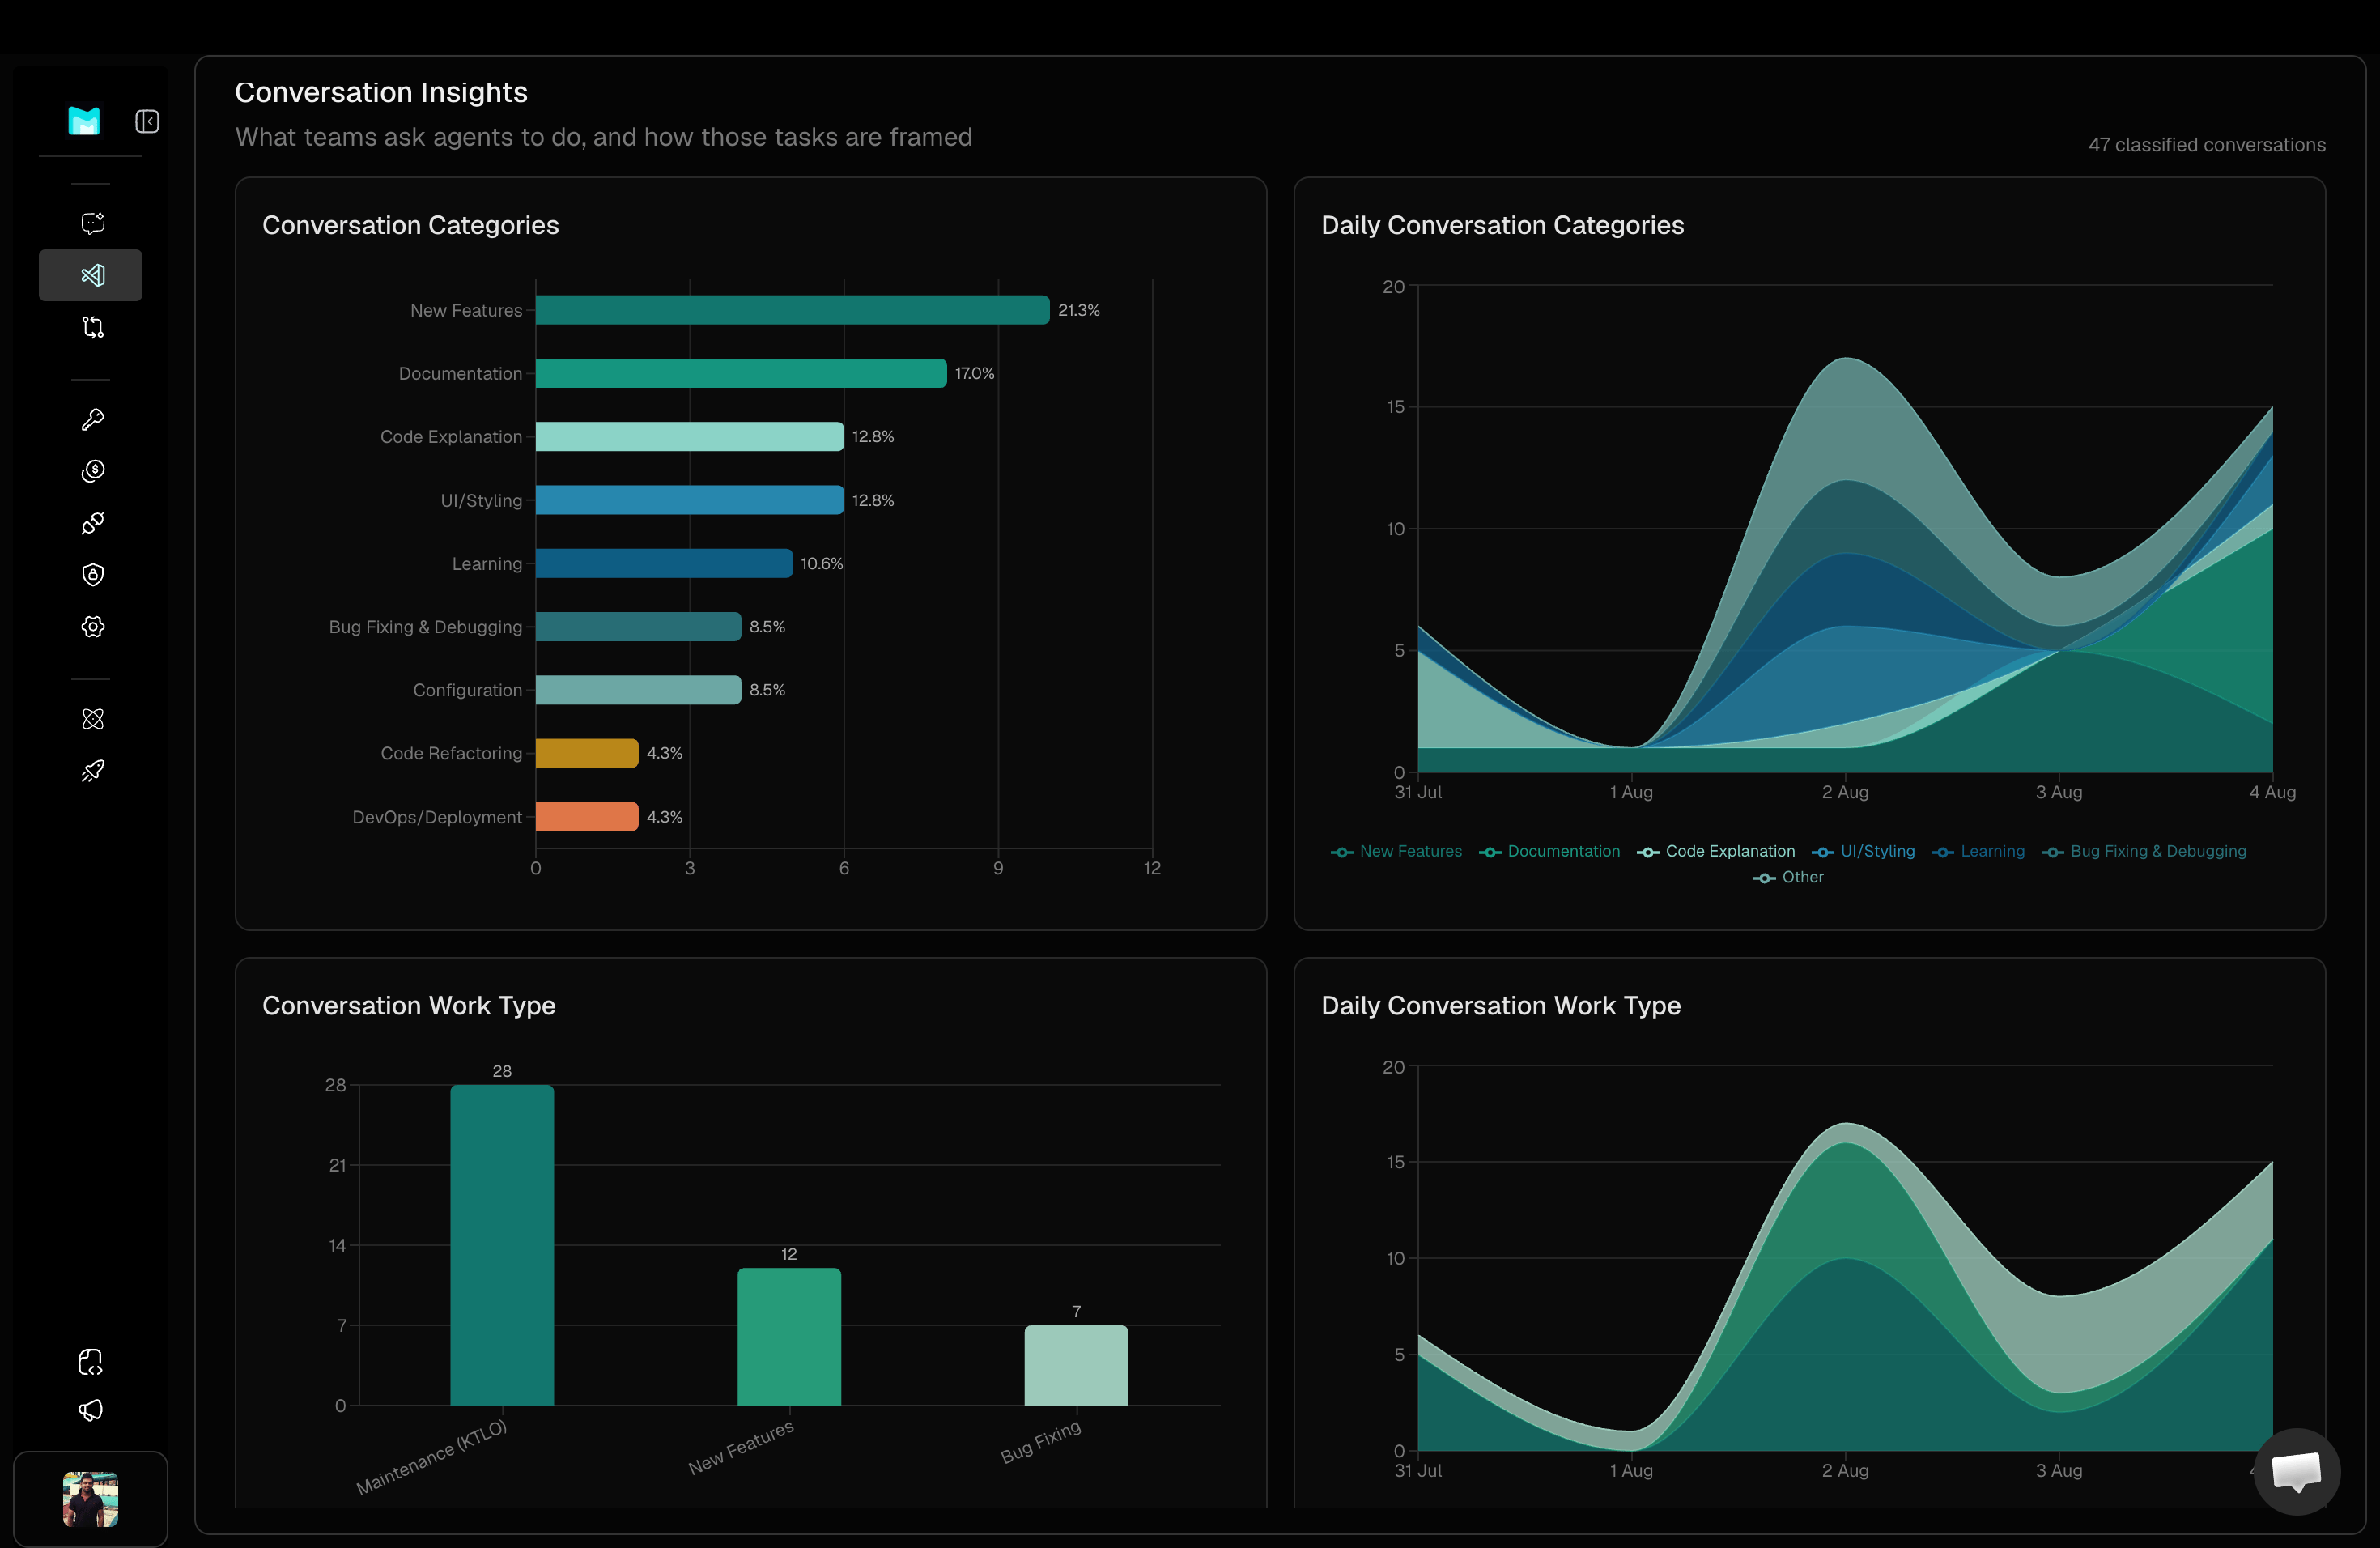Open the rocket icon in sidebar
Screen dimensions: 2380x1548
[x=93, y=771]
